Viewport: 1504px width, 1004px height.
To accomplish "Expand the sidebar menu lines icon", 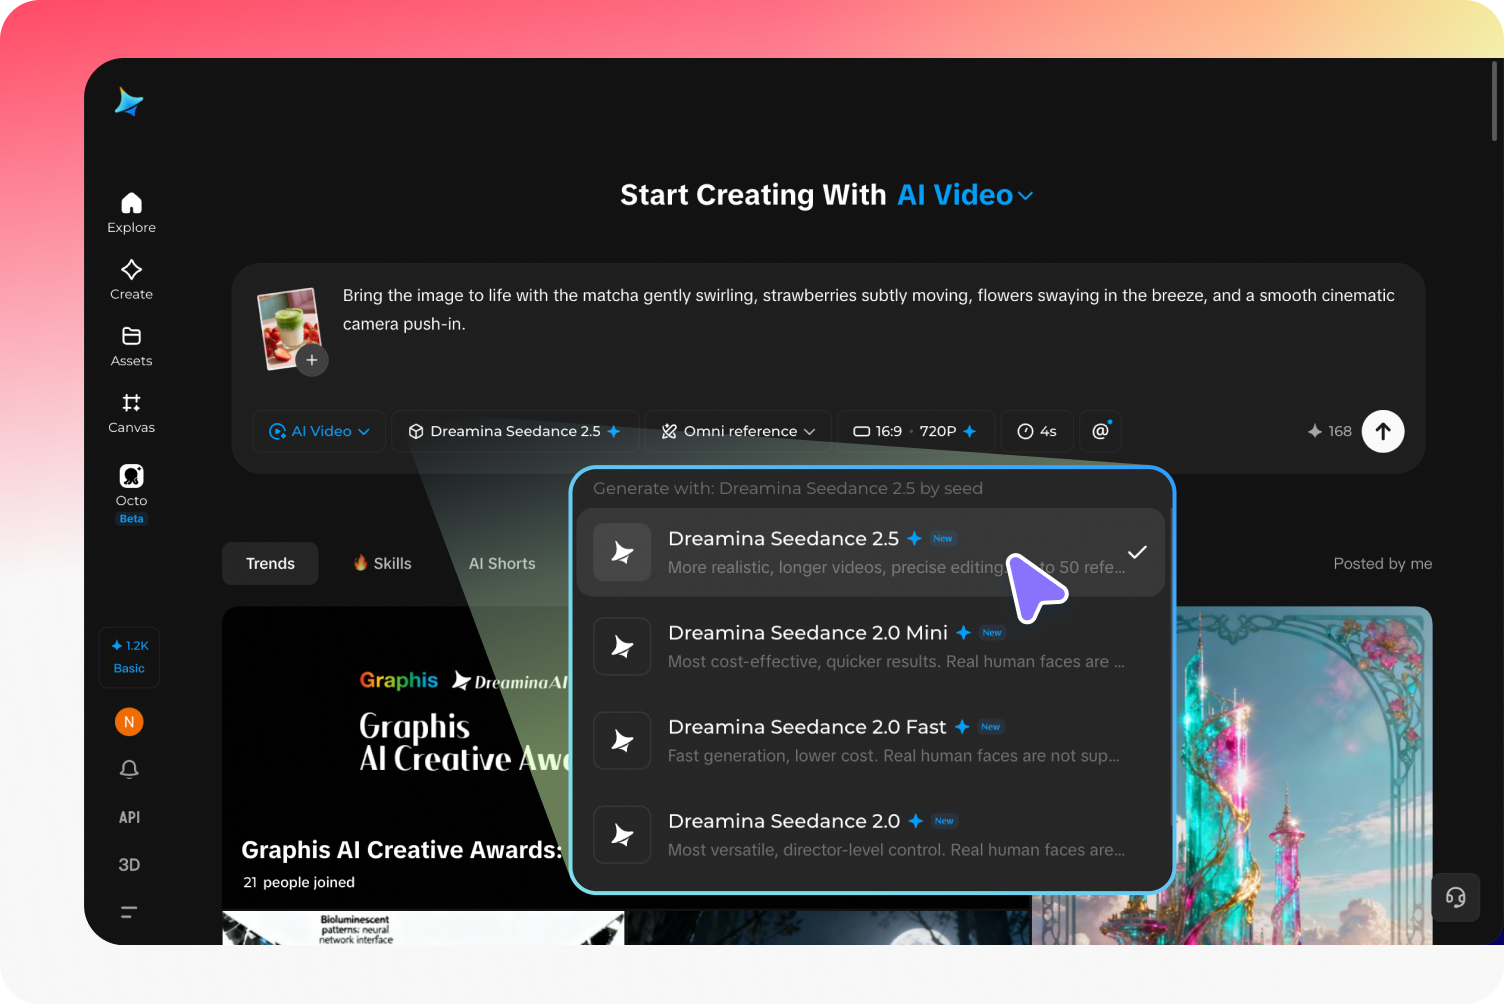I will coord(129,912).
